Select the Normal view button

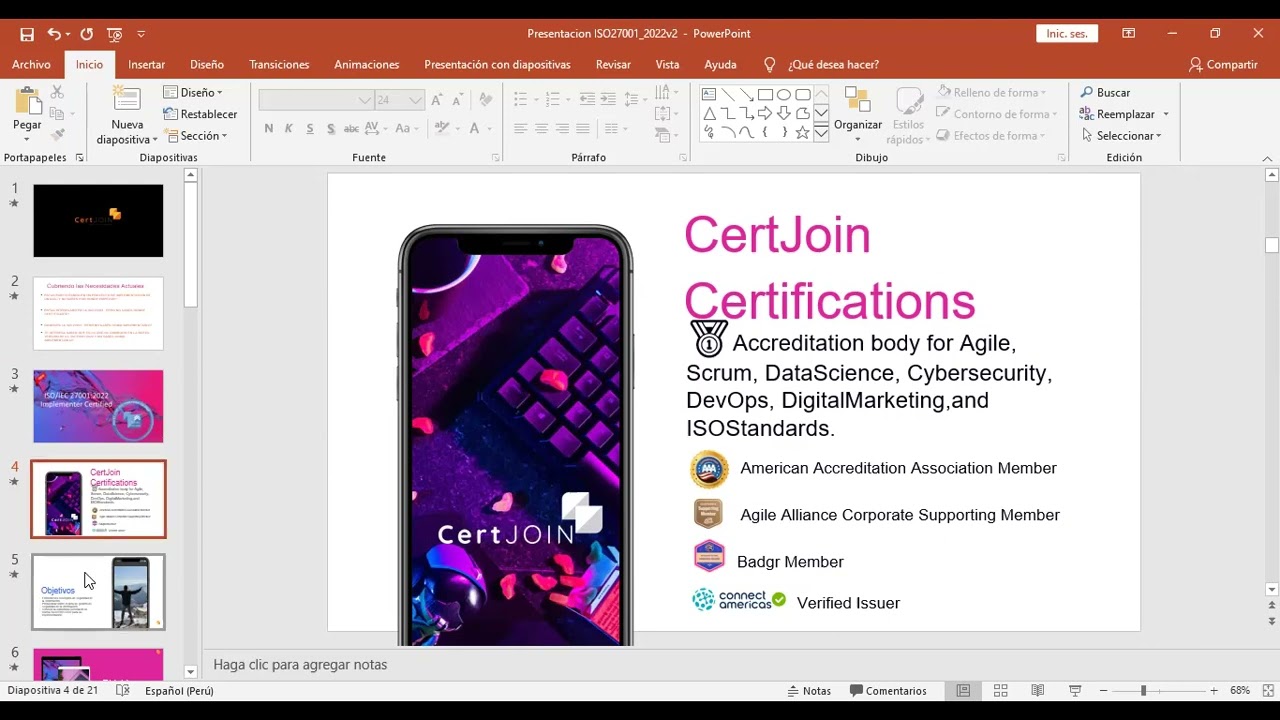pos(963,691)
